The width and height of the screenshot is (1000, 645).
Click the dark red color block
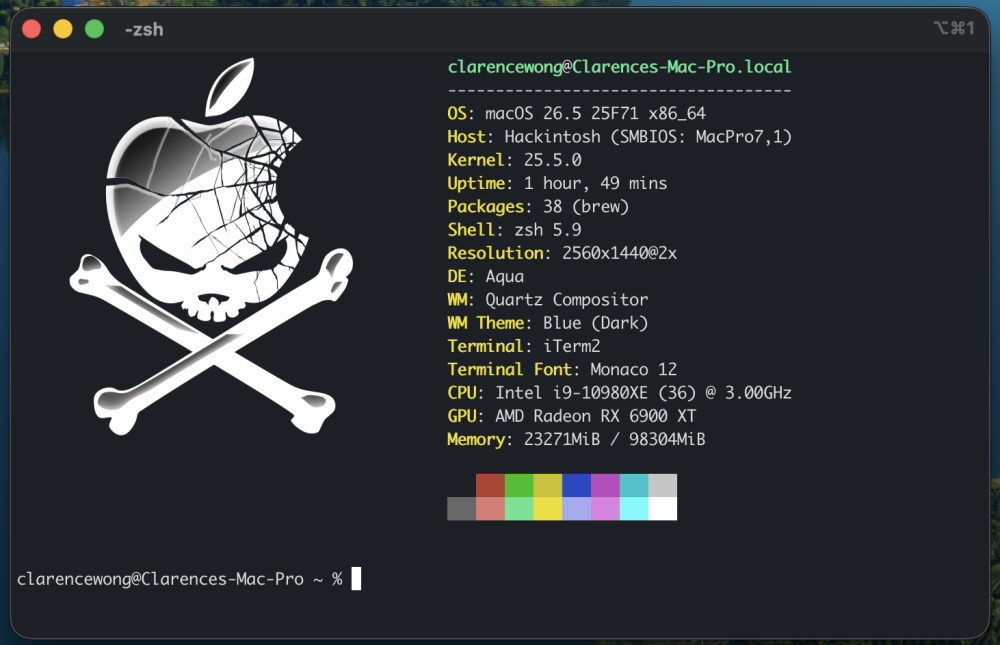(x=490, y=486)
